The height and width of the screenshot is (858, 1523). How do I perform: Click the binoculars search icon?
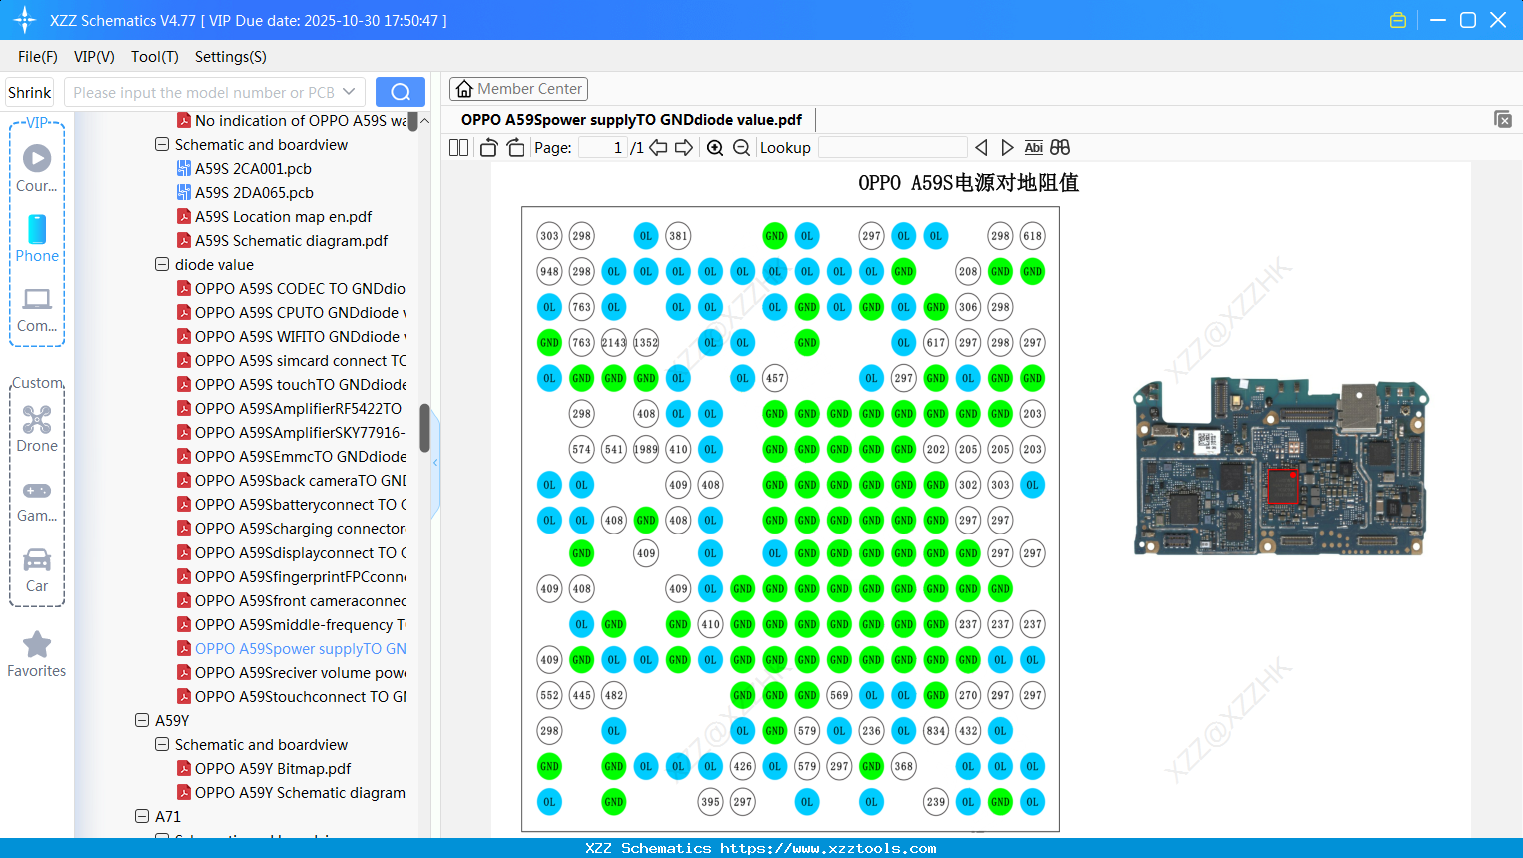pyautogui.click(x=1060, y=148)
